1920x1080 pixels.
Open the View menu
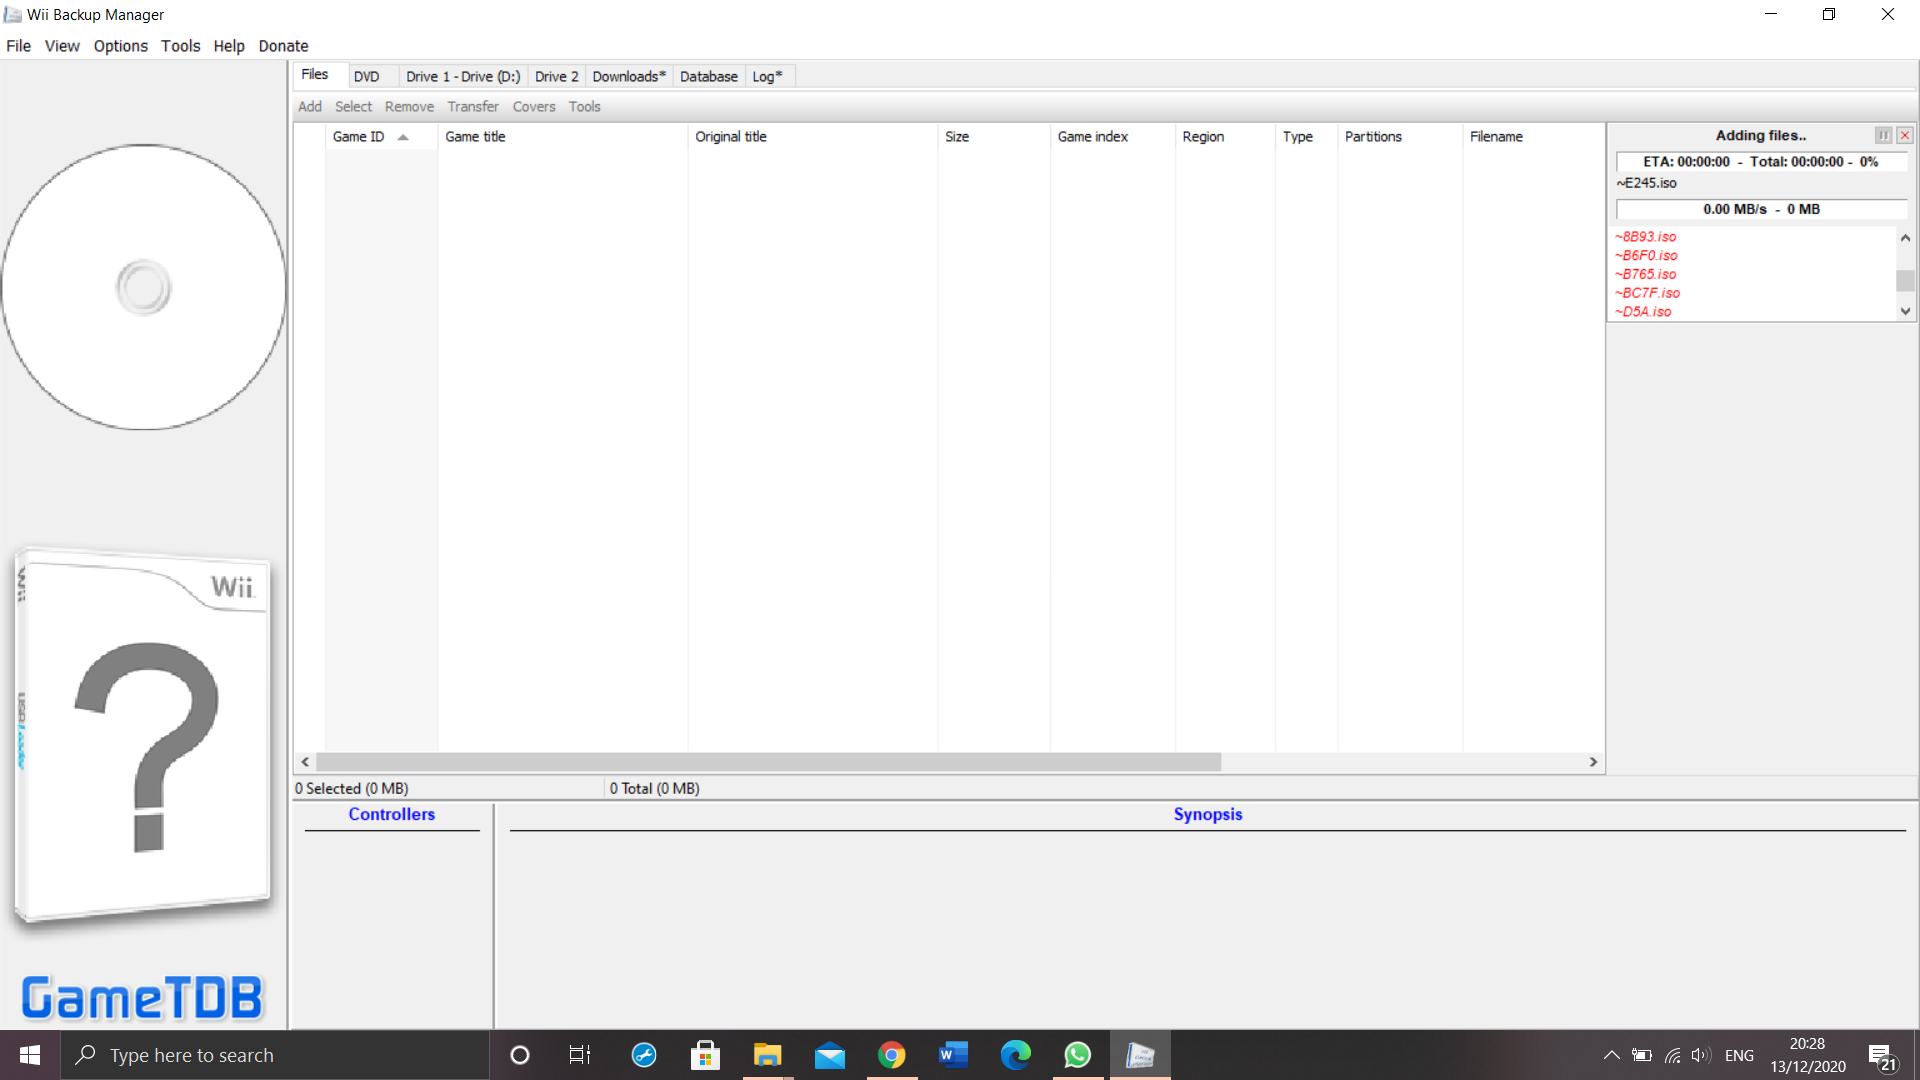(x=62, y=46)
